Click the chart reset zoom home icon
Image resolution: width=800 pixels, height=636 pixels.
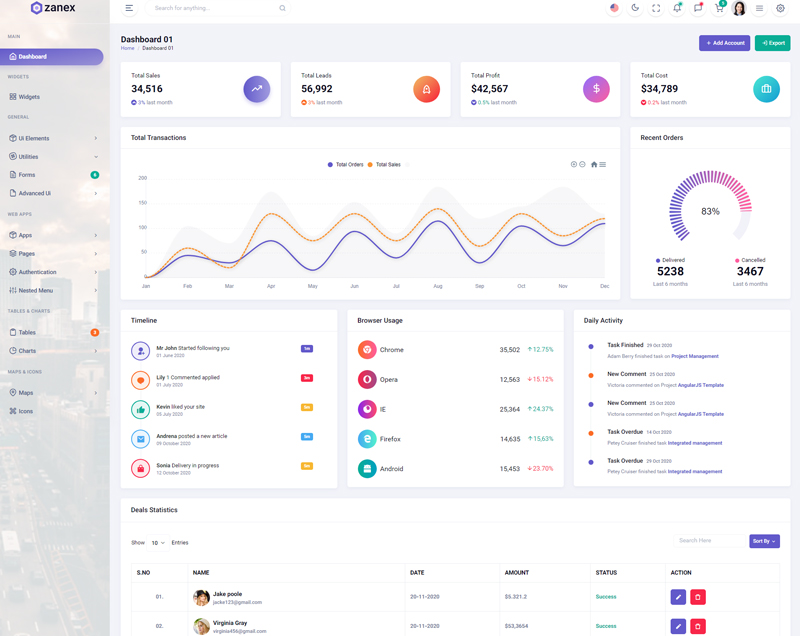click(x=594, y=164)
